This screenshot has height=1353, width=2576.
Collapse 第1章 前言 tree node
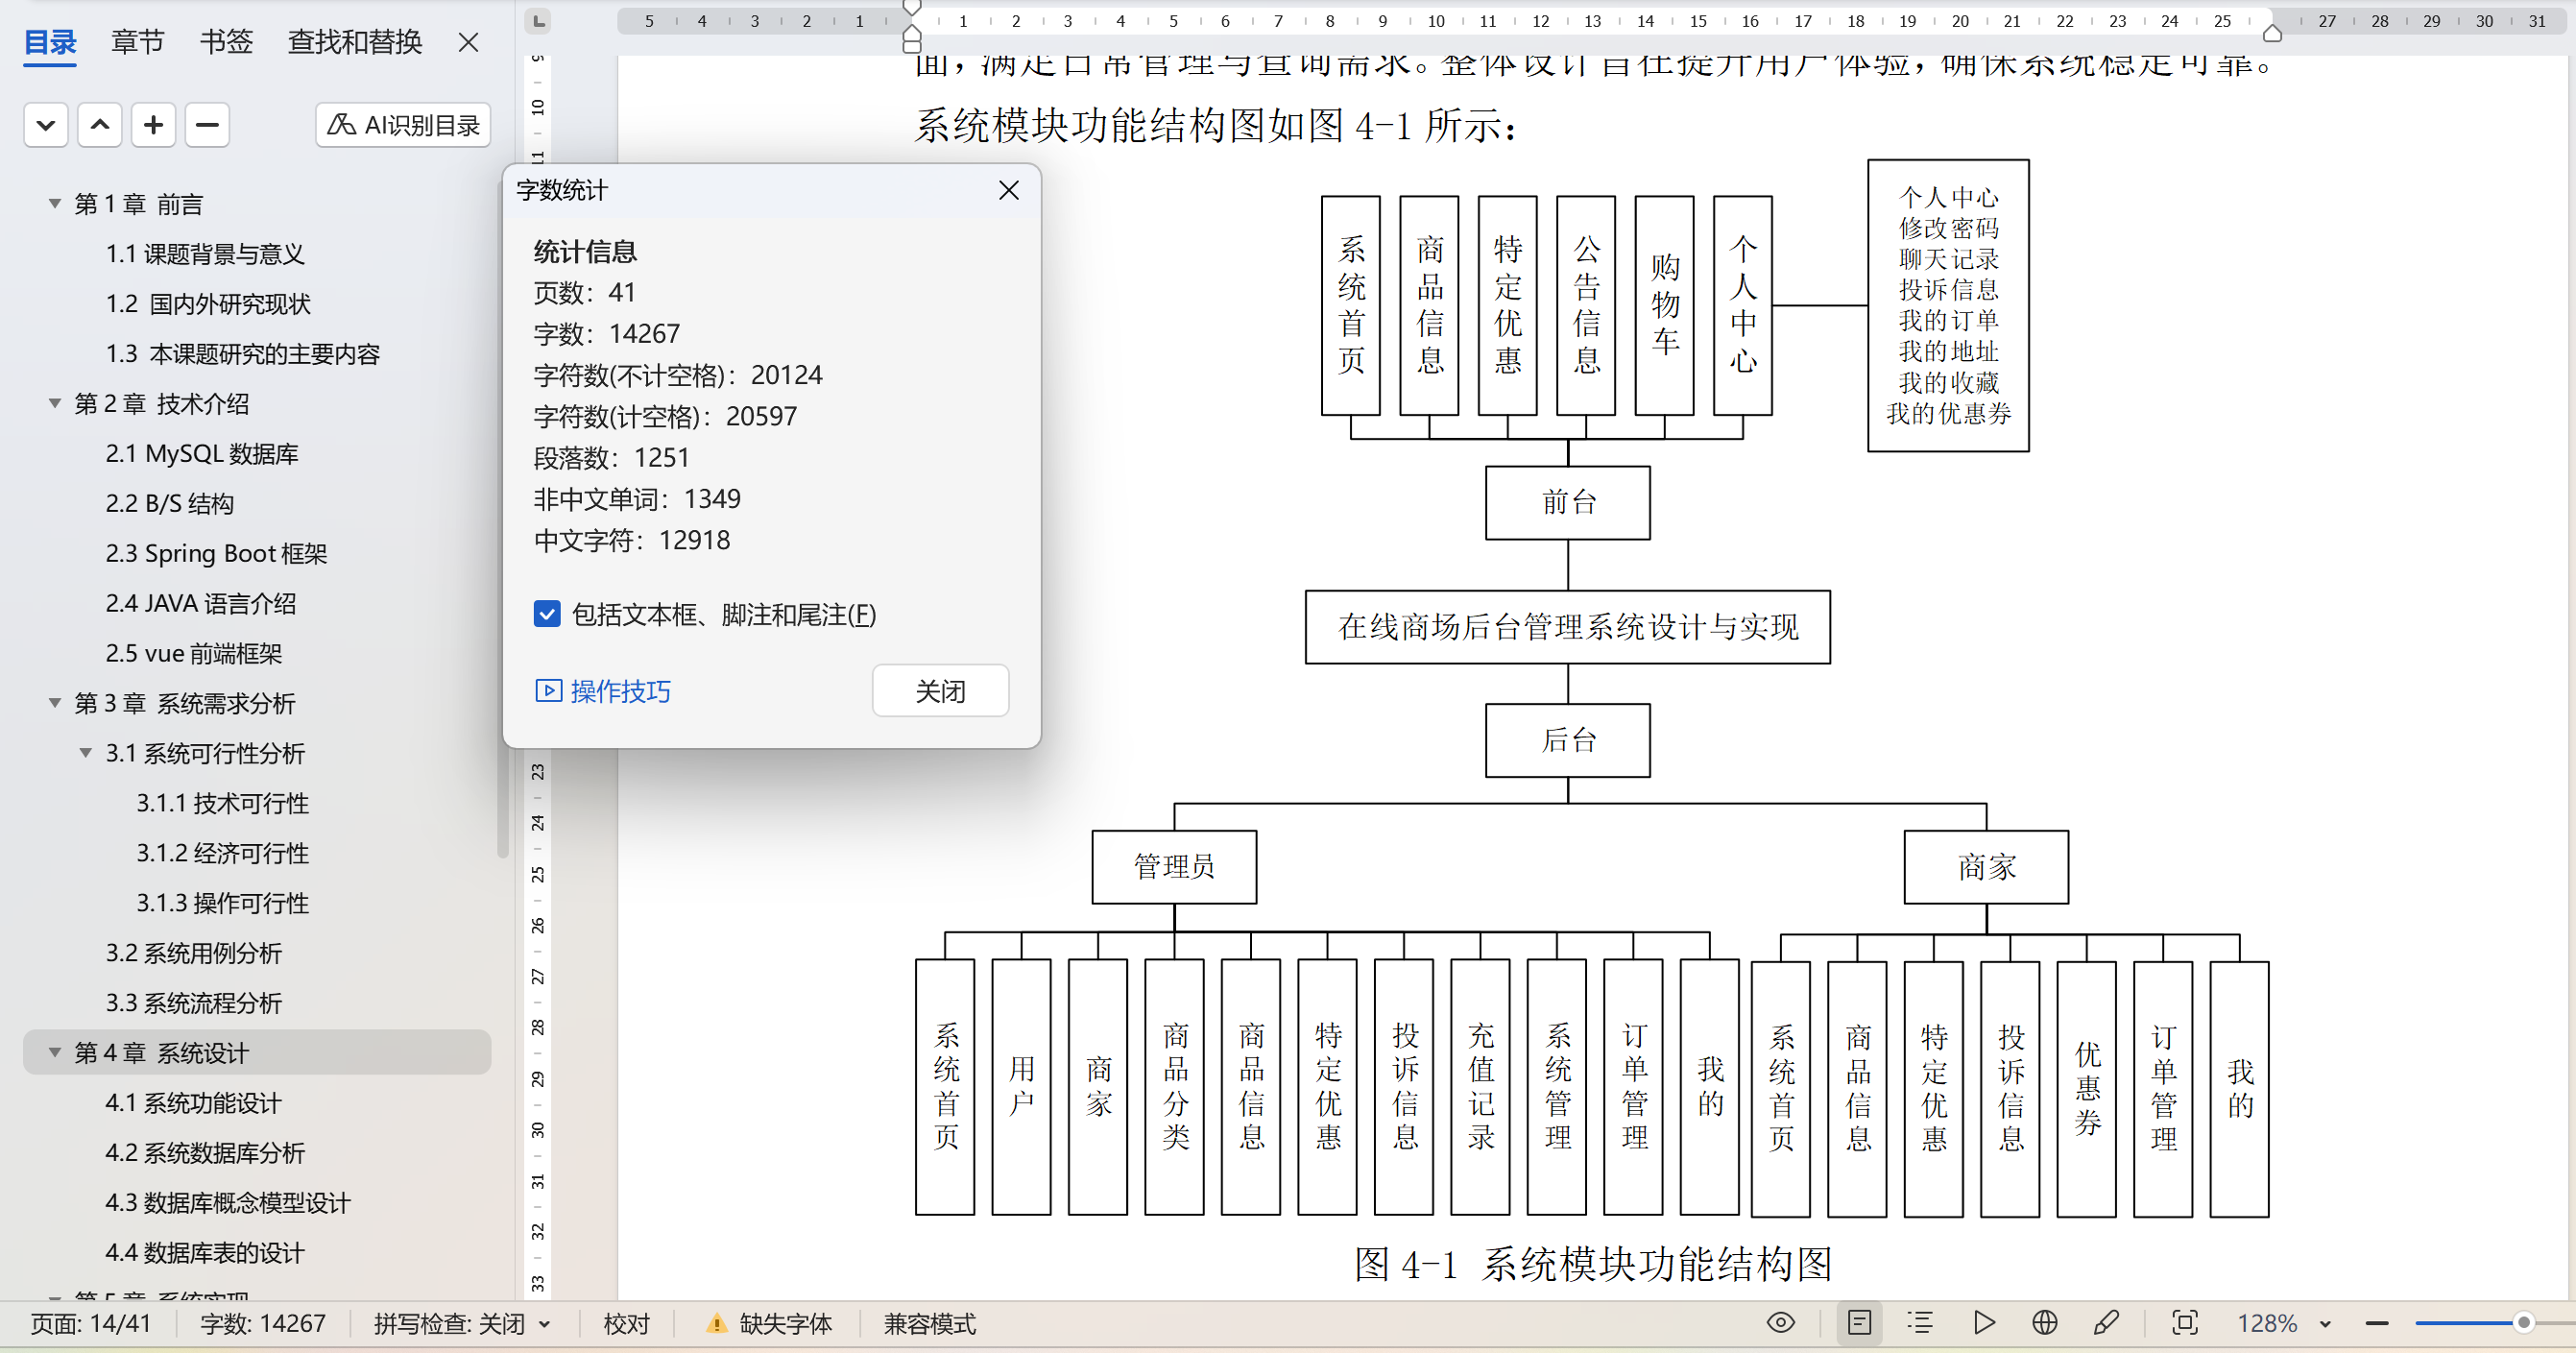tap(55, 204)
